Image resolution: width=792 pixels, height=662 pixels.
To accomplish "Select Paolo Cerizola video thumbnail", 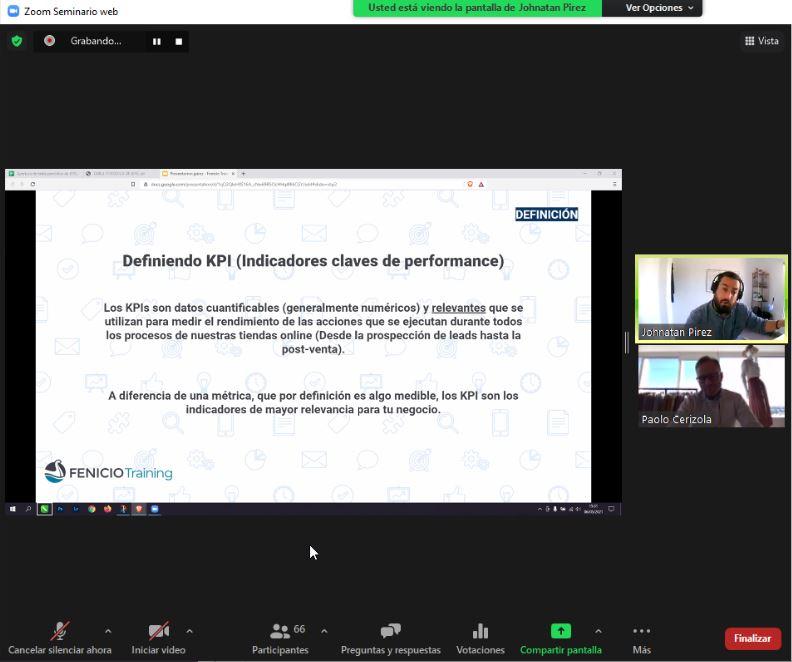I will click(x=711, y=387).
